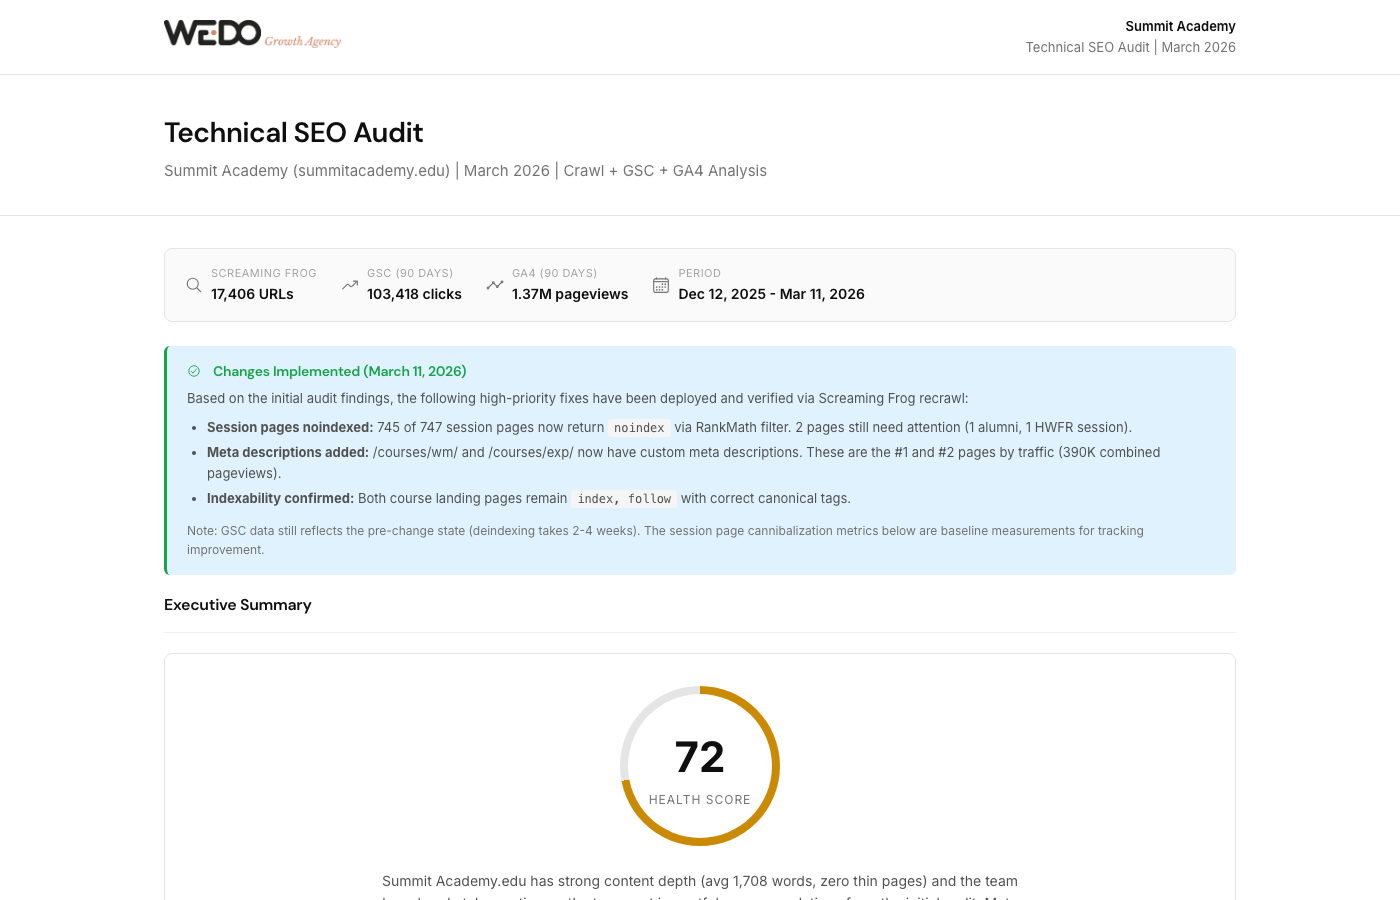1400x900 pixels.
Task: Select the Technical SEO Audit main heading
Action: [293, 133]
